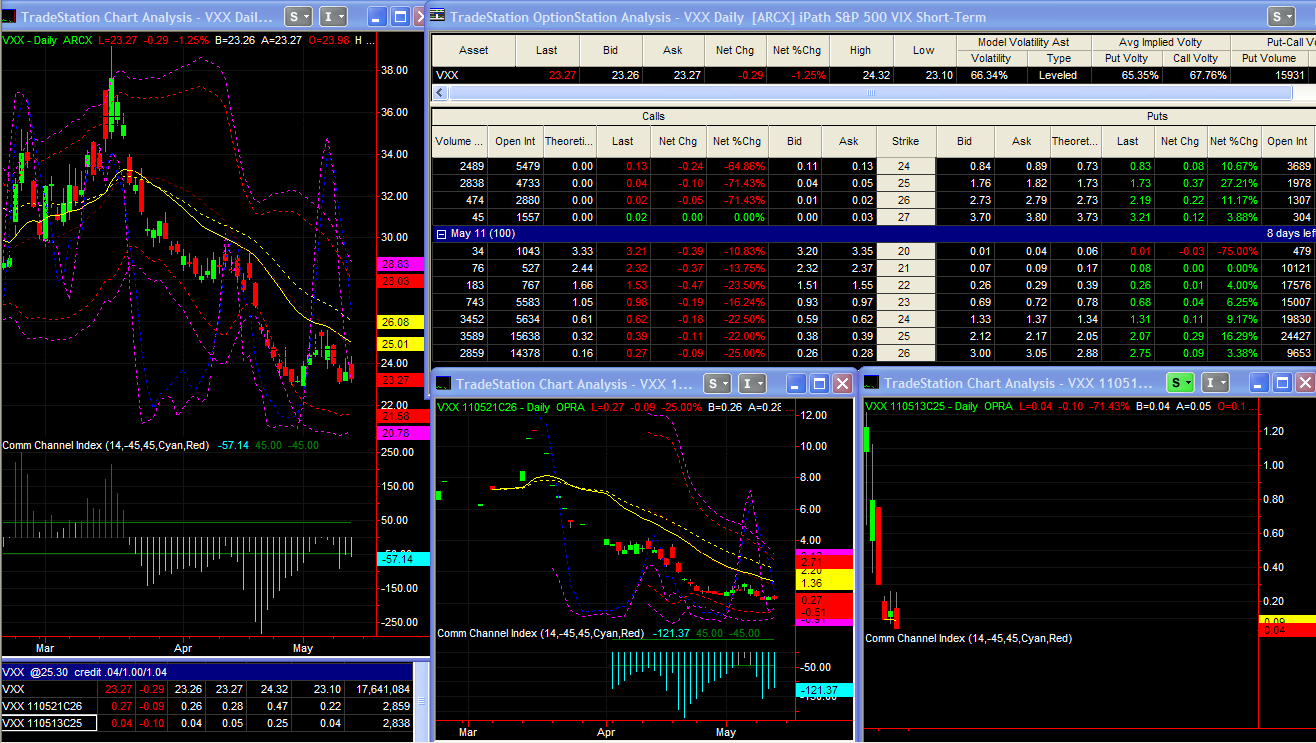The width and height of the screenshot is (1316, 743).
Task: Select the strike 23 cell
Action: pyautogui.click(x=907, y=302)
